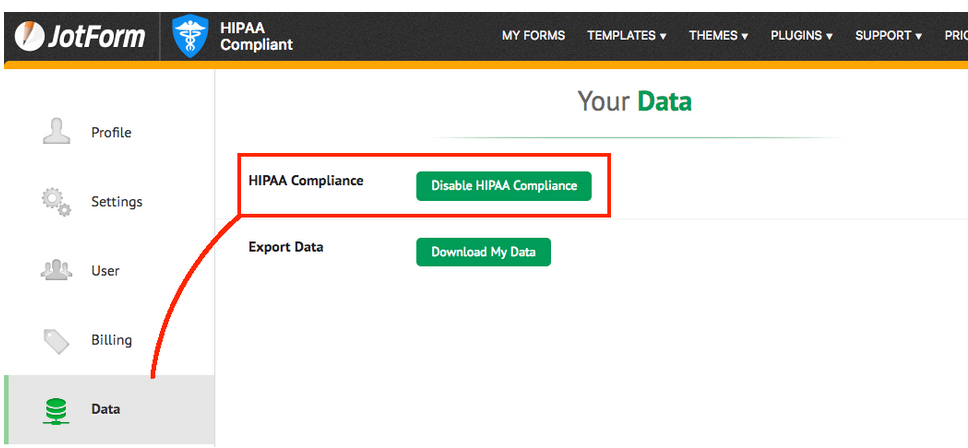The width and height of the screenshot is (968, 448).
Task: Open the Profile section in sidebar
Action: (x=111, y=133)
